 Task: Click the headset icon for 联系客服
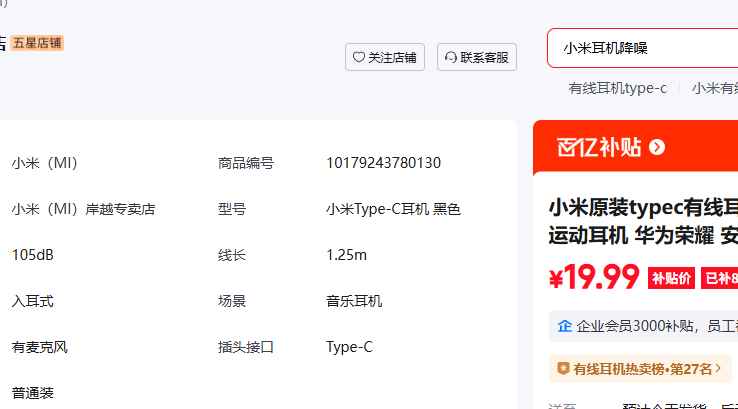[451, 58]
